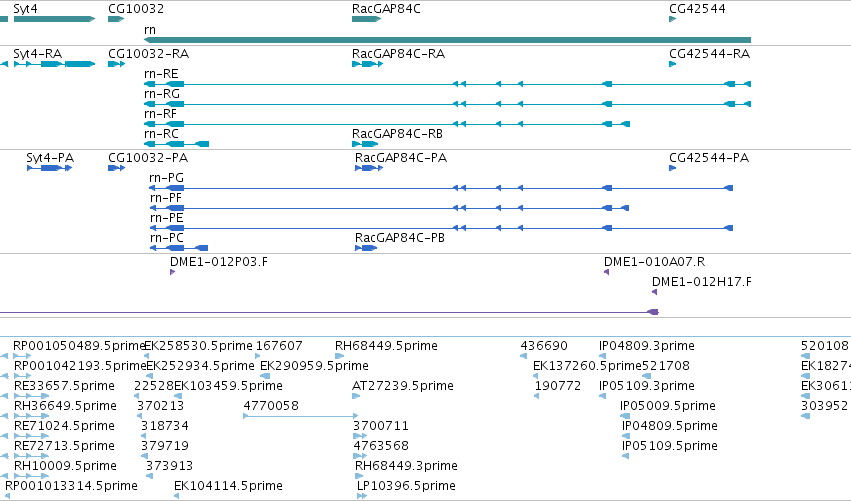This screenshot has width=851, height=501.
Task: Click the 370213 EST label
Action: pos(160,407)
